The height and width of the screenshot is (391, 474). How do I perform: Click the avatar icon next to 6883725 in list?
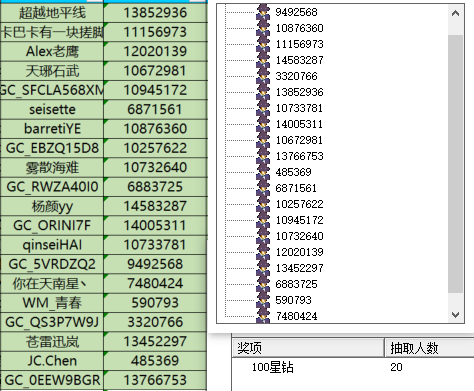pyautogui.click(x=263, y=284)
